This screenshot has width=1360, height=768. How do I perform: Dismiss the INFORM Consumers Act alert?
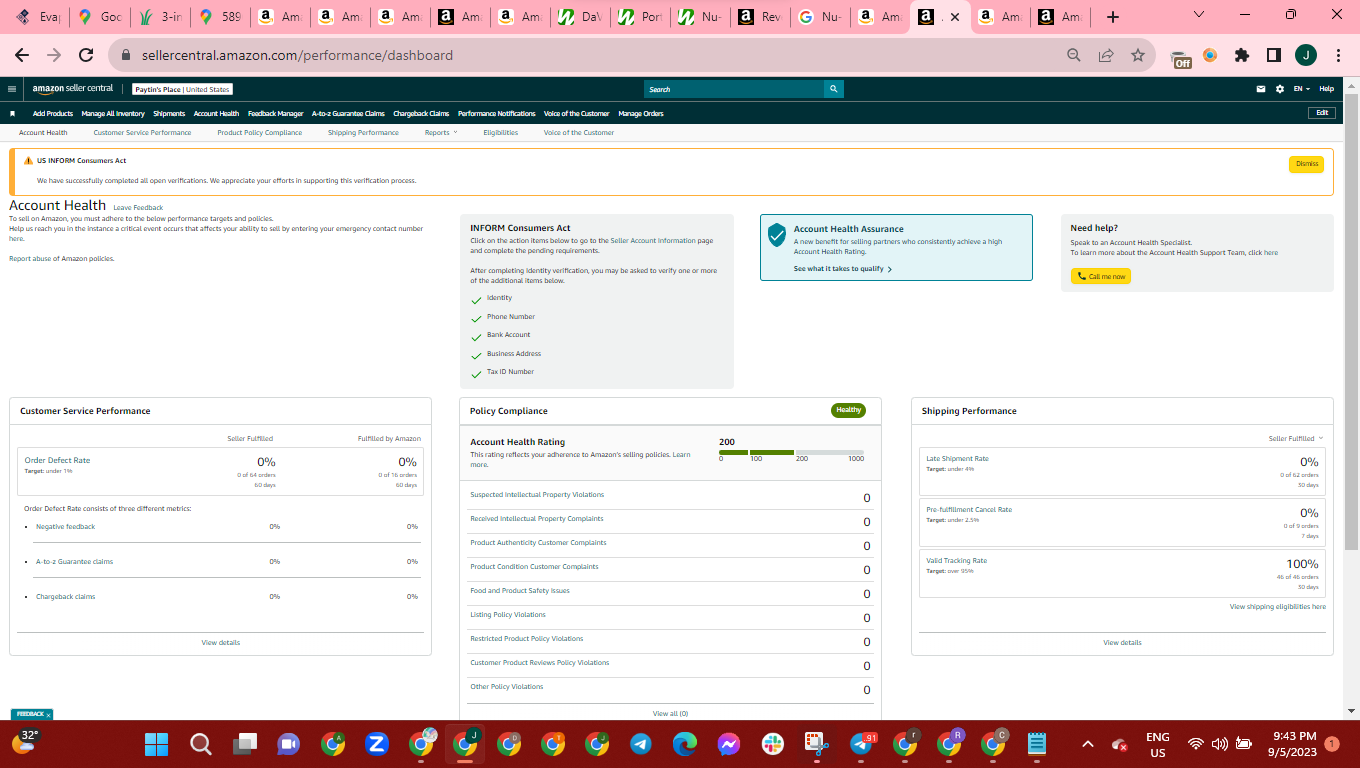(1306, 164)
